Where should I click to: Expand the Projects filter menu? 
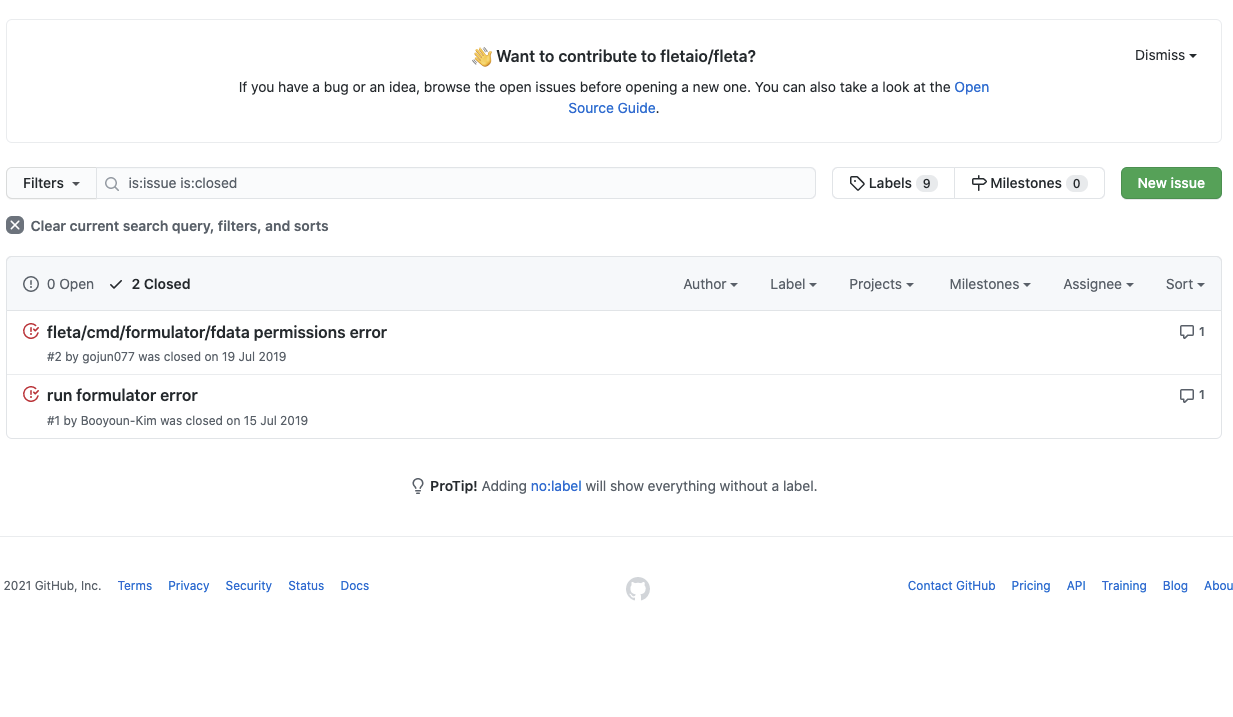881,284
